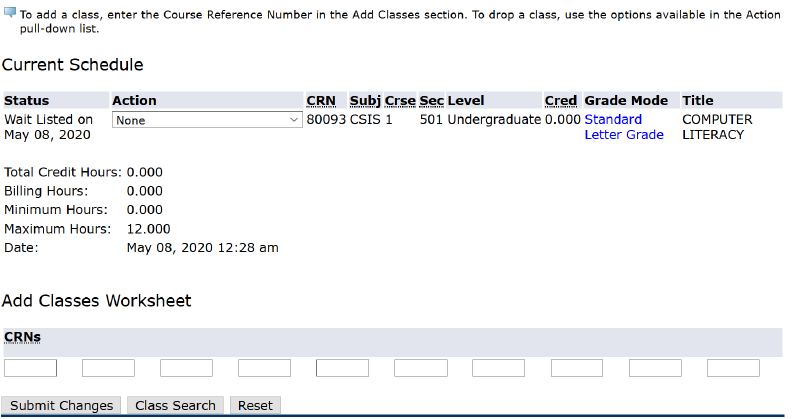This screenshot has width=794, height=419.
Task: Open the Standard Letter Grade link
Action: coord(623,127)
